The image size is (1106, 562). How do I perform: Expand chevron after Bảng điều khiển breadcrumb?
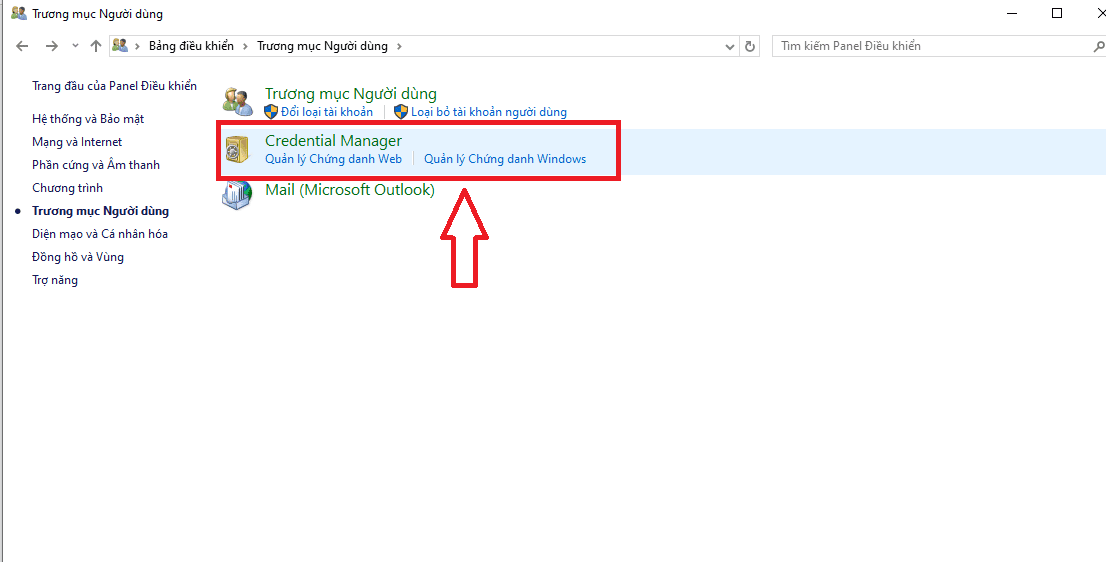point(245,46)
